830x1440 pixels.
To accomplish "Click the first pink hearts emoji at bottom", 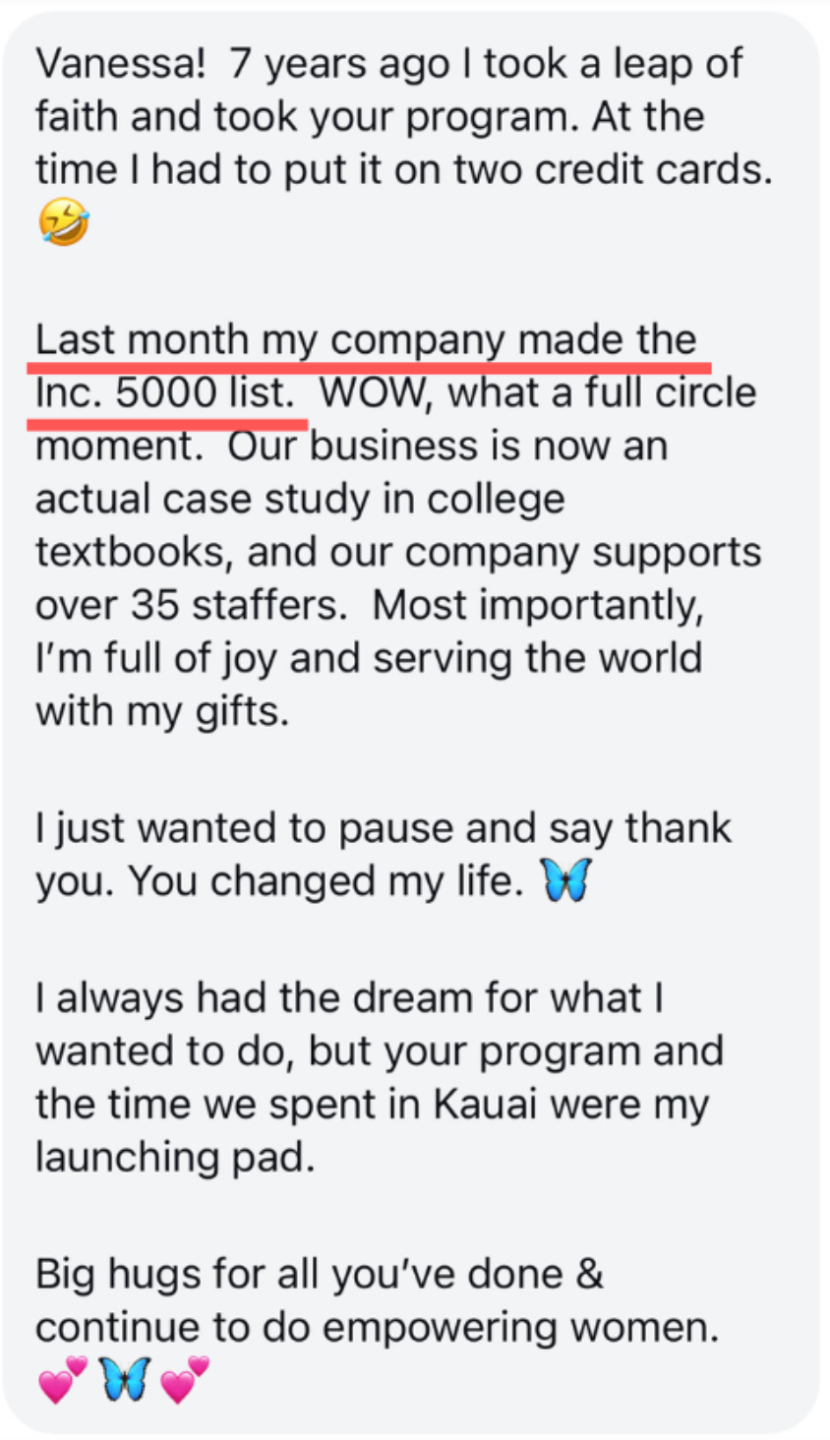I will click(63, 1379).
